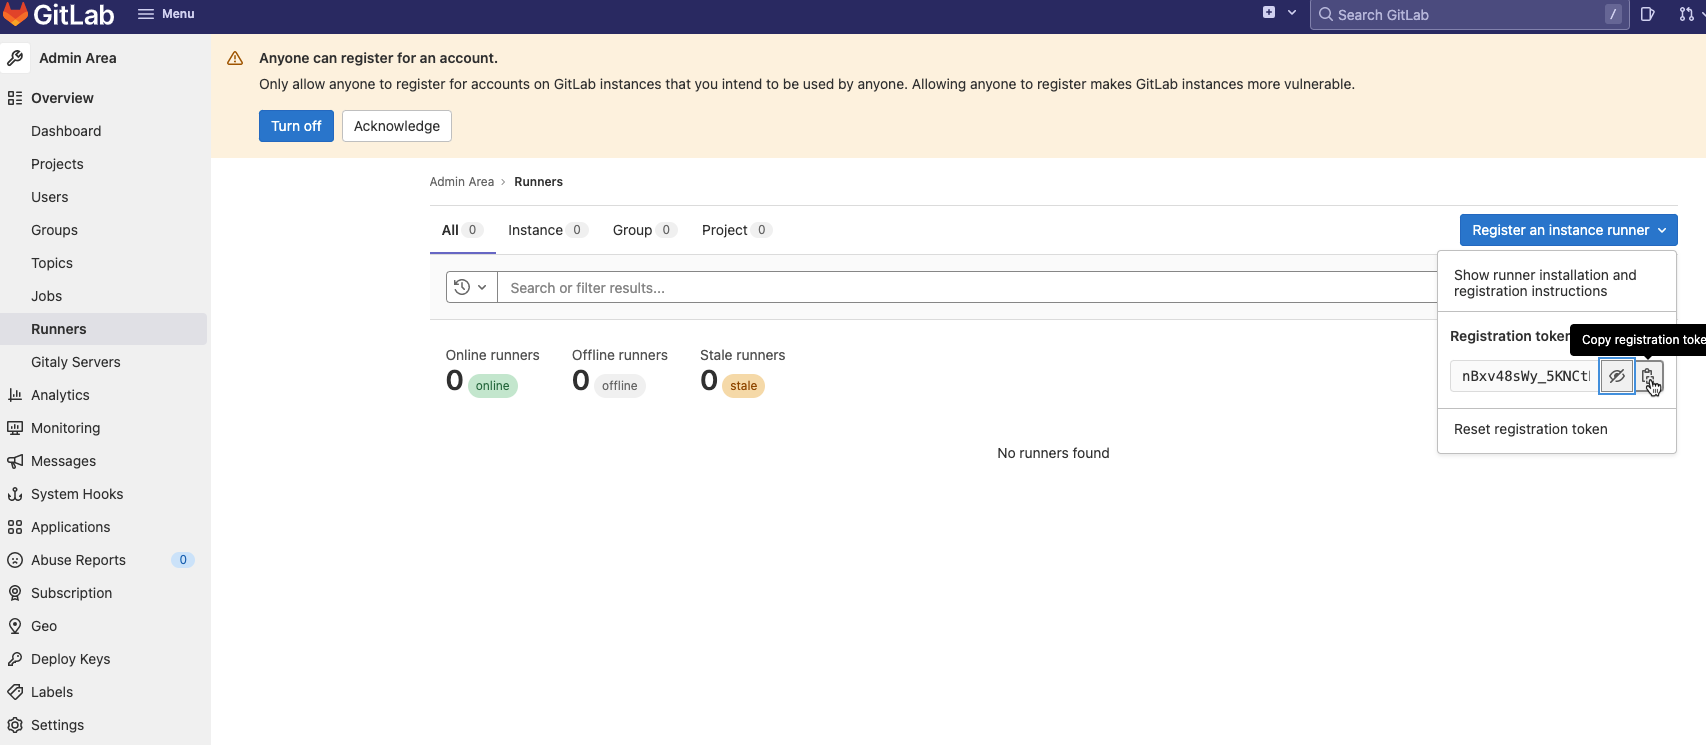Click the Overview section icon
The width and height of the screenshot is (1706, 745).
tap(15, 98)
